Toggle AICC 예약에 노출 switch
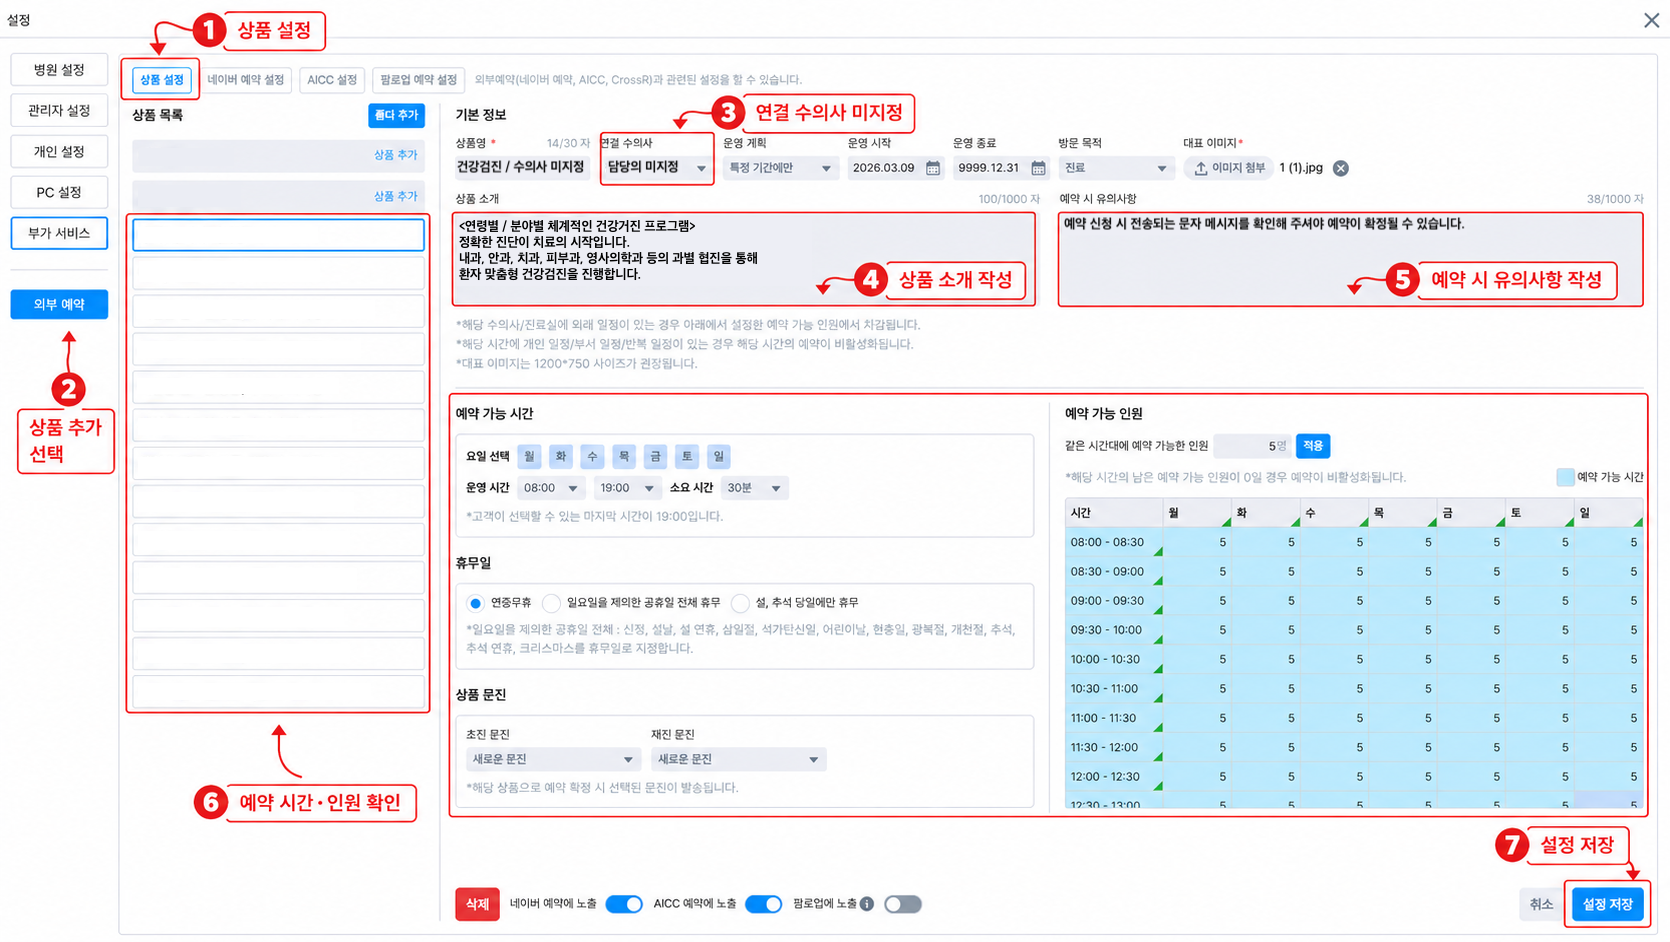This screenshot has width=1670, height=942. pos(763,904)
